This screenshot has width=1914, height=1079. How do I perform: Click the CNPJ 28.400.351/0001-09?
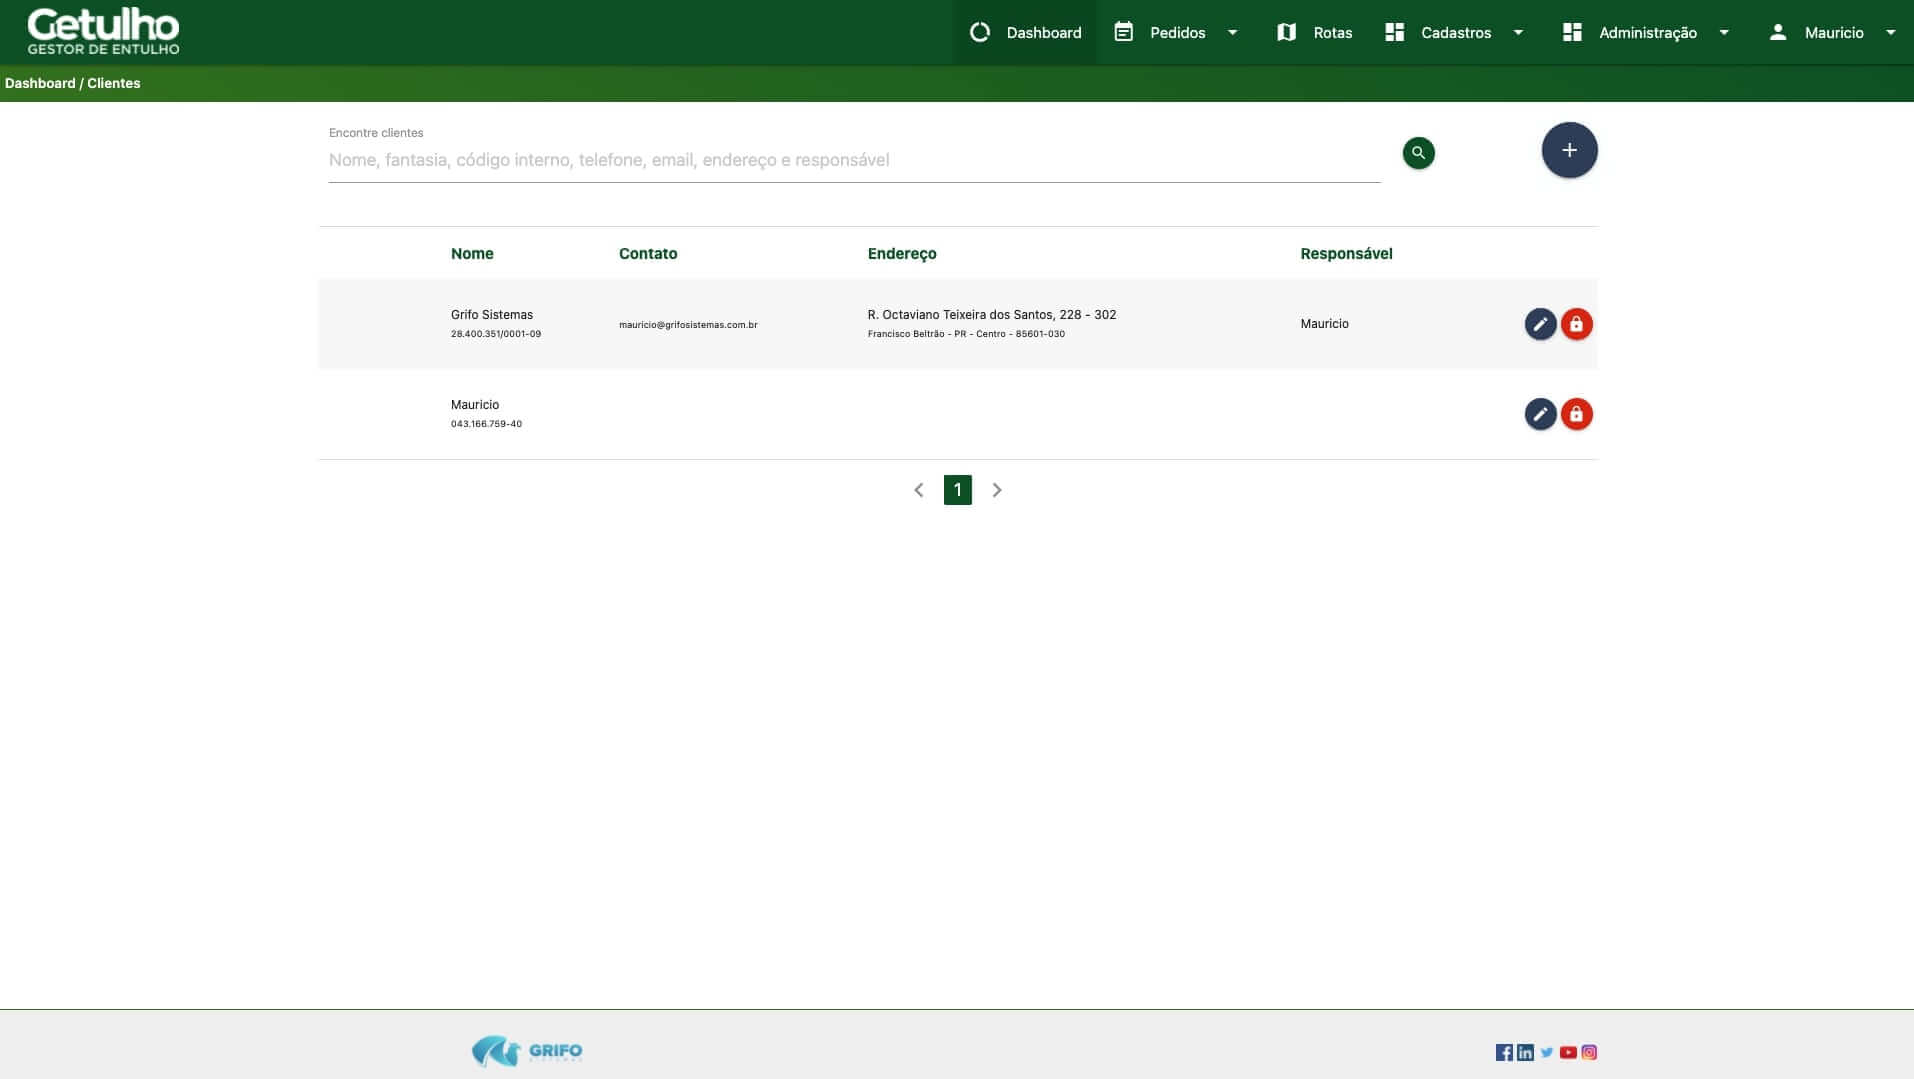(496, 334)
